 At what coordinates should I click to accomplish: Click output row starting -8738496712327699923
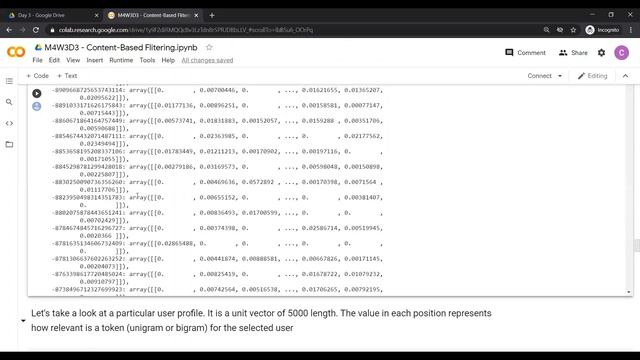click(x=217, y=291)
